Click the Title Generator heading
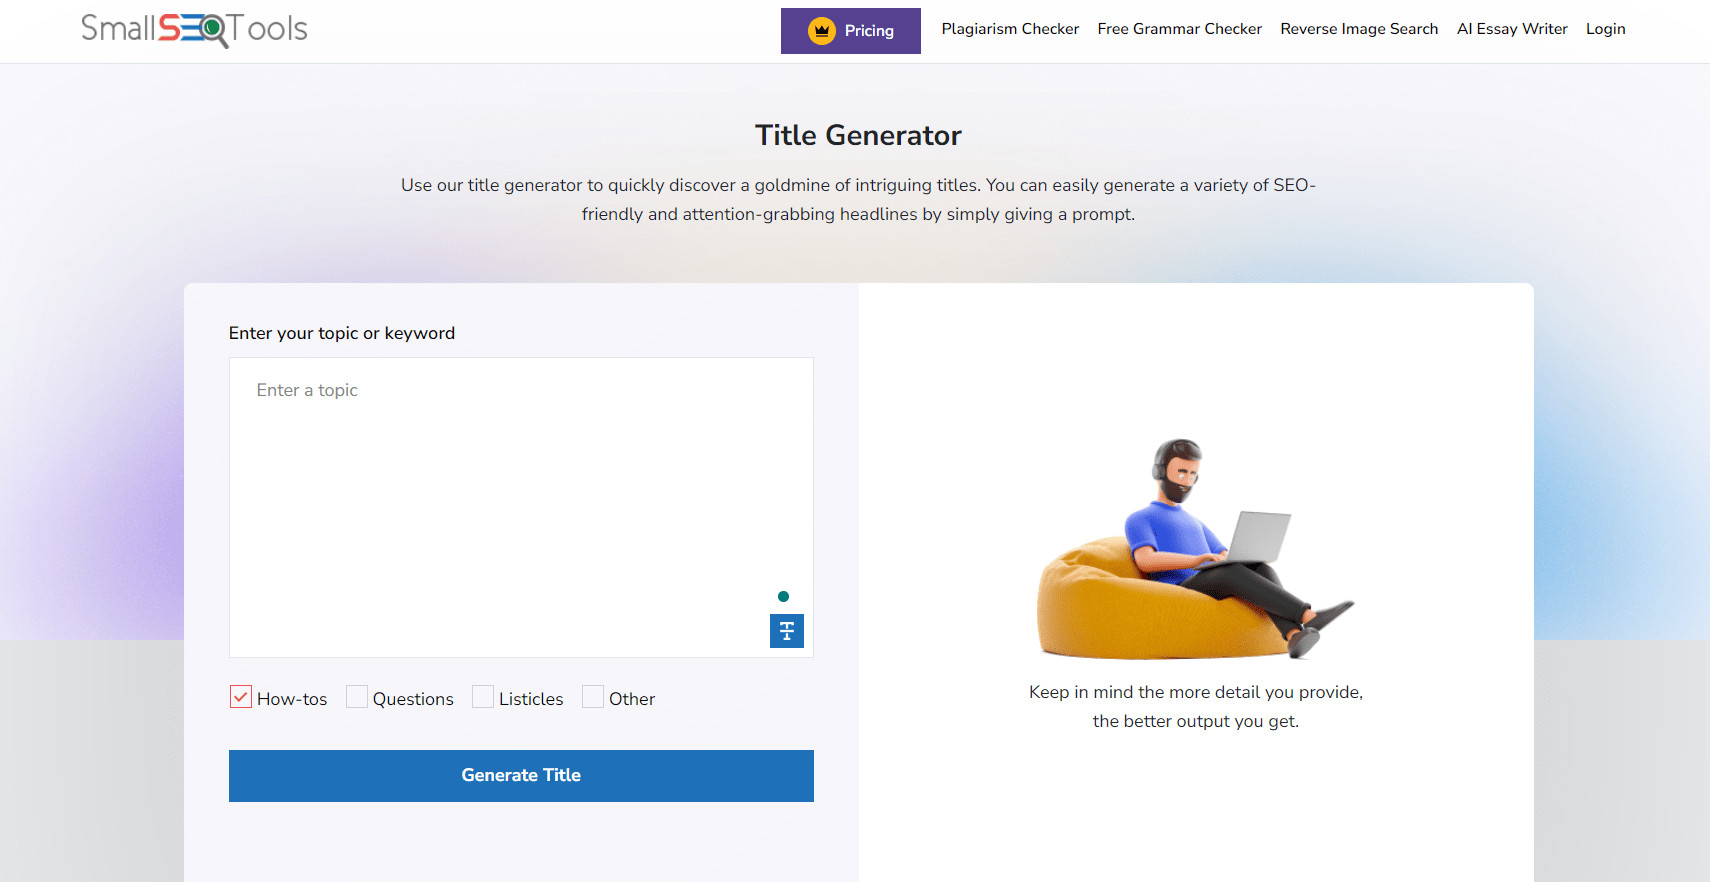 pos(858,135)
